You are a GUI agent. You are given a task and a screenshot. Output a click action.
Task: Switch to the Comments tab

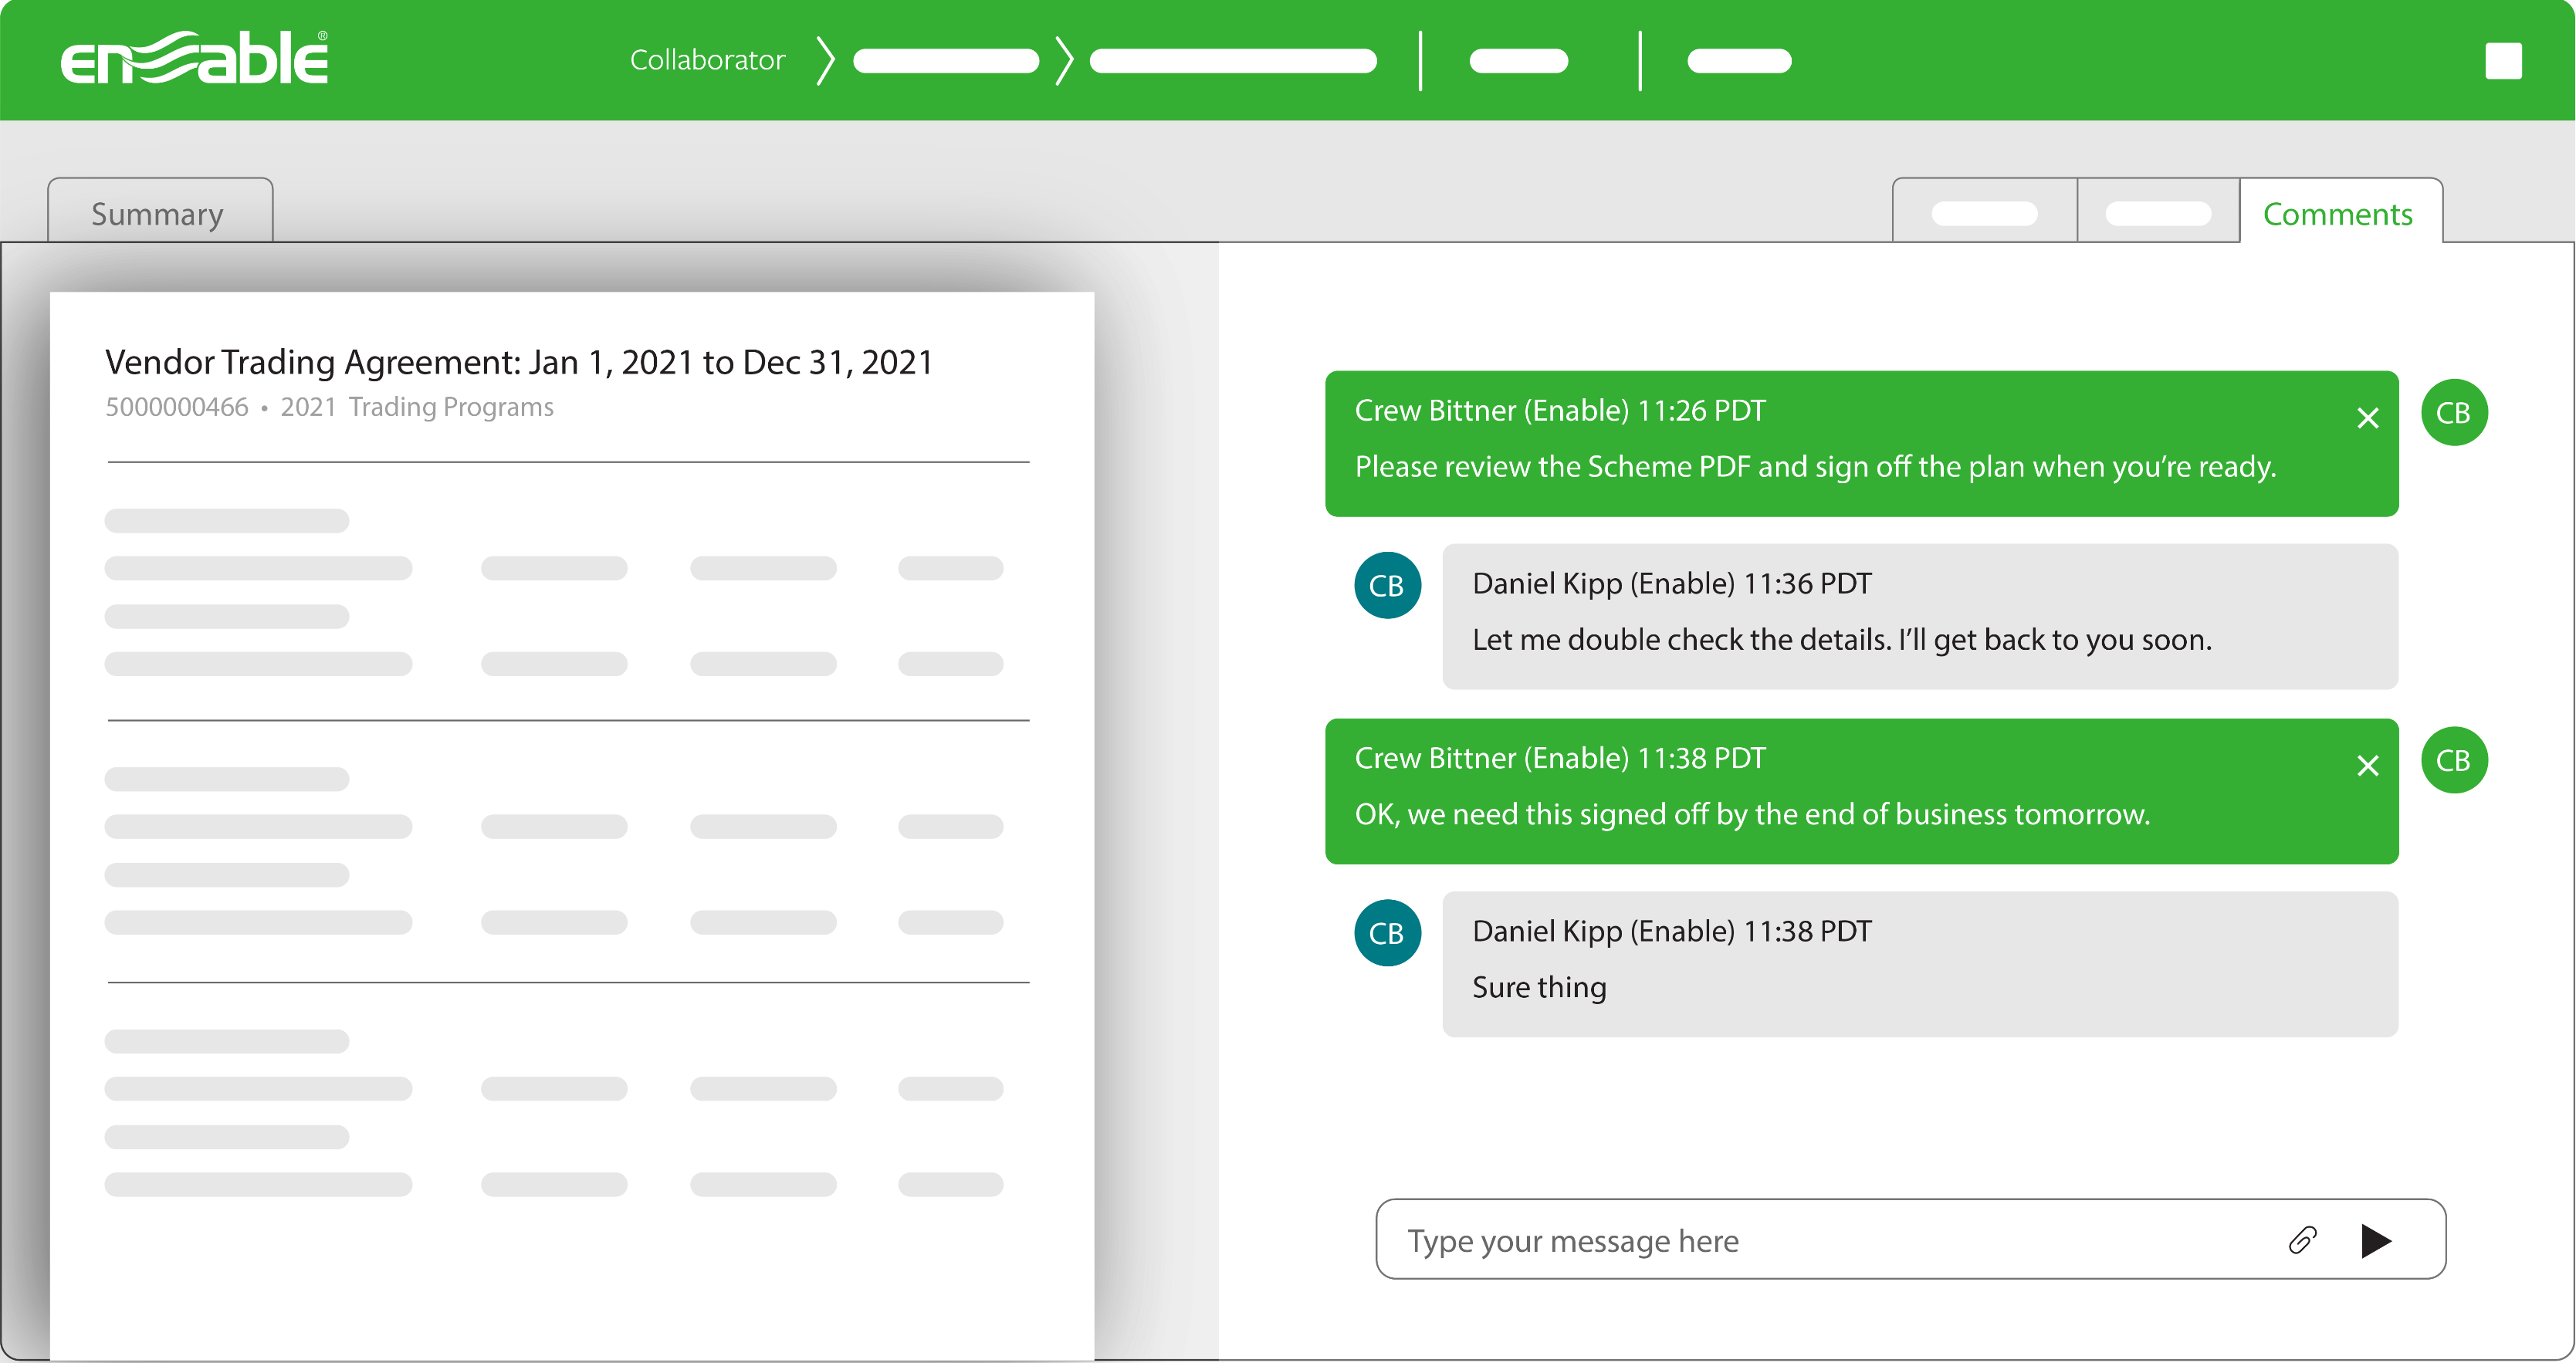(2337, 213)
